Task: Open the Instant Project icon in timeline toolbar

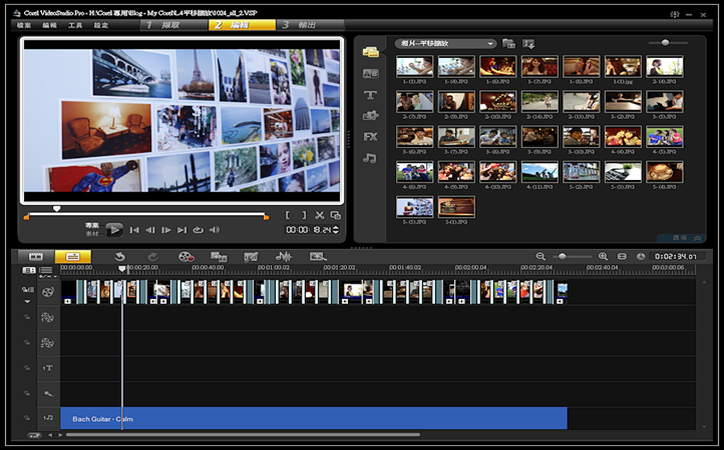Action: pos(318,257)
